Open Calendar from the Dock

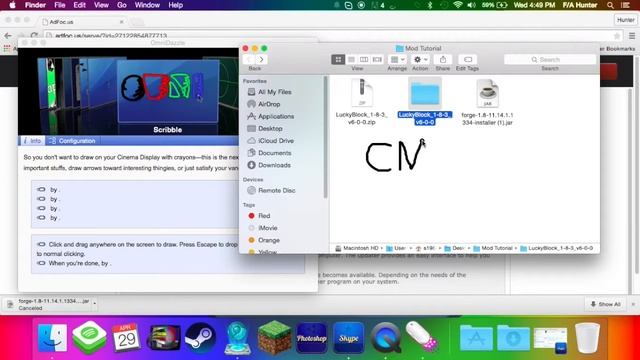127,338
